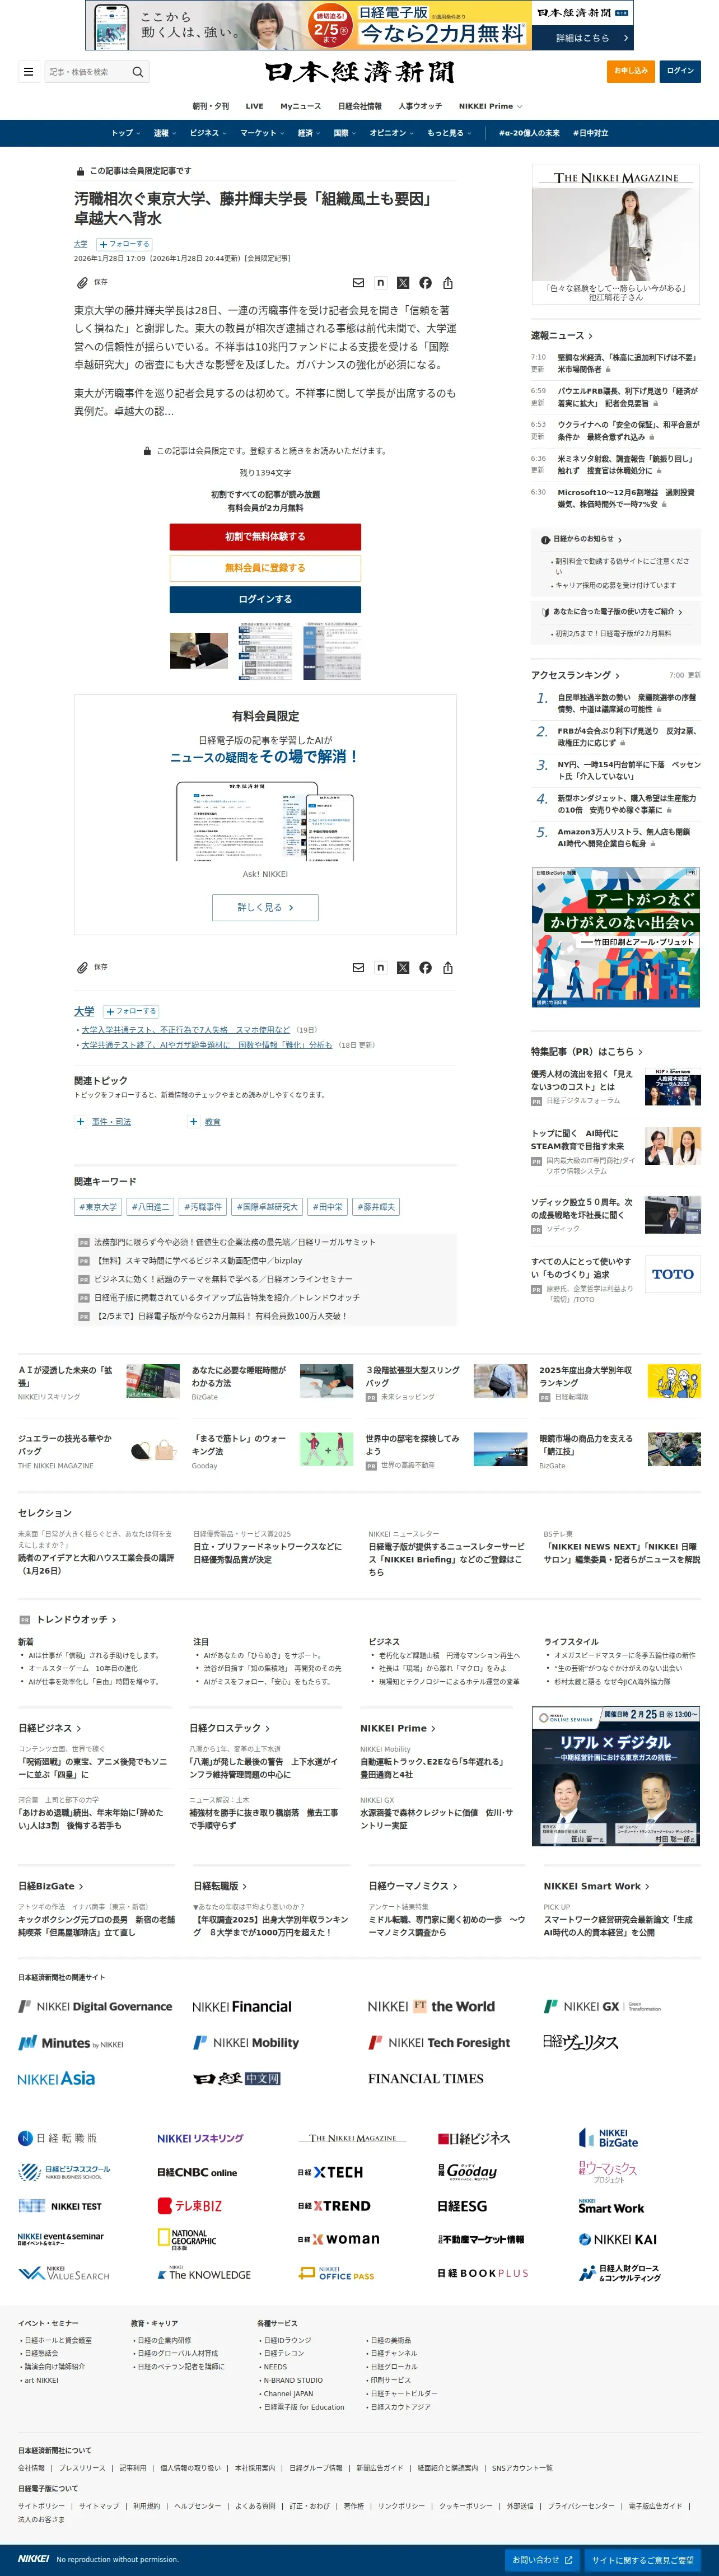Screen dimensions: 719x2576
Task: Click the 無料会員に登録する button
Action: pyautogui.click(x=265, y=568)
